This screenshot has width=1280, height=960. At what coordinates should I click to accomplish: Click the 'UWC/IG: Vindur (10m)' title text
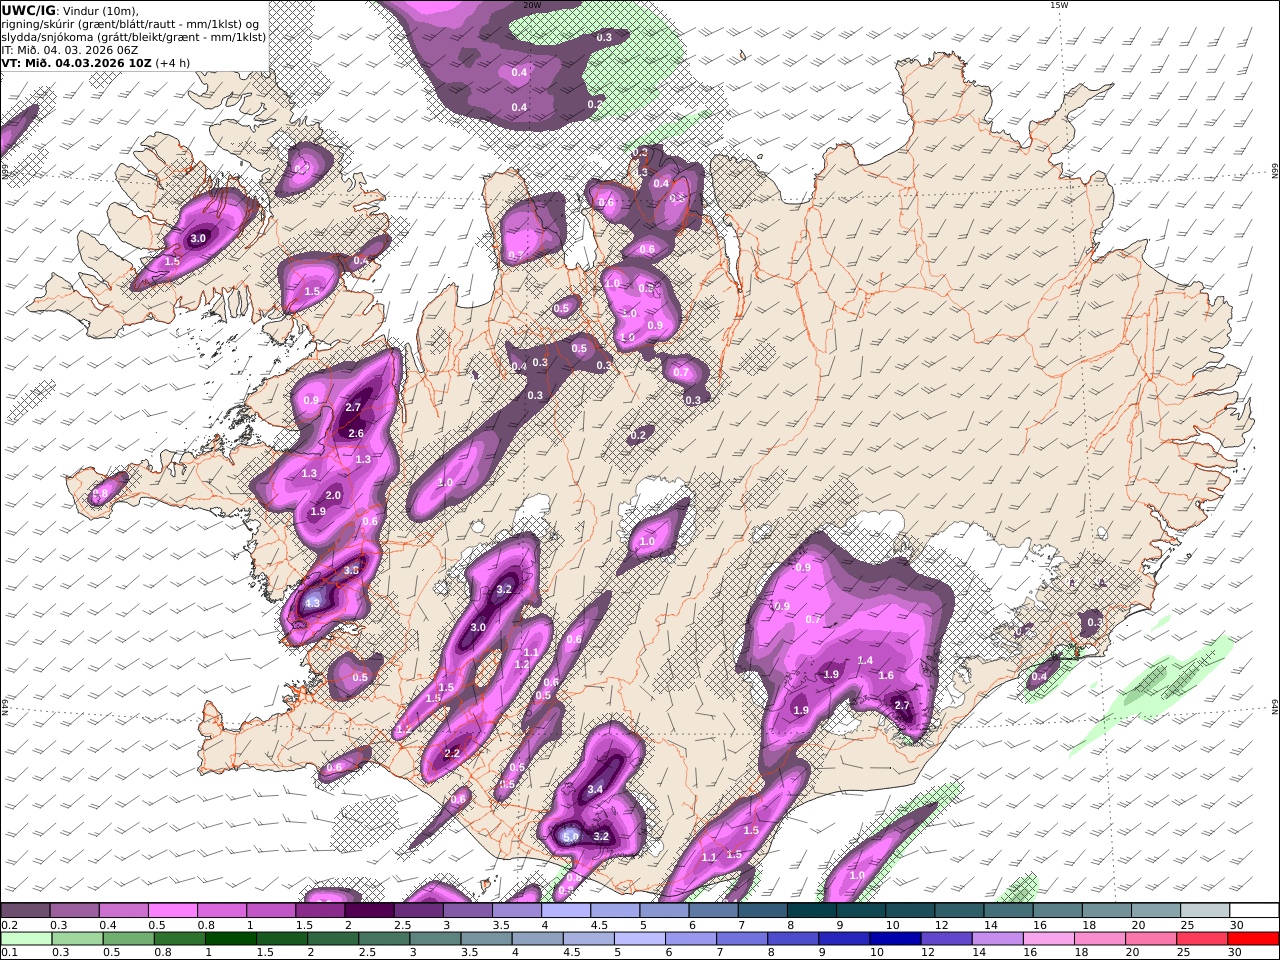coord(70,10)
